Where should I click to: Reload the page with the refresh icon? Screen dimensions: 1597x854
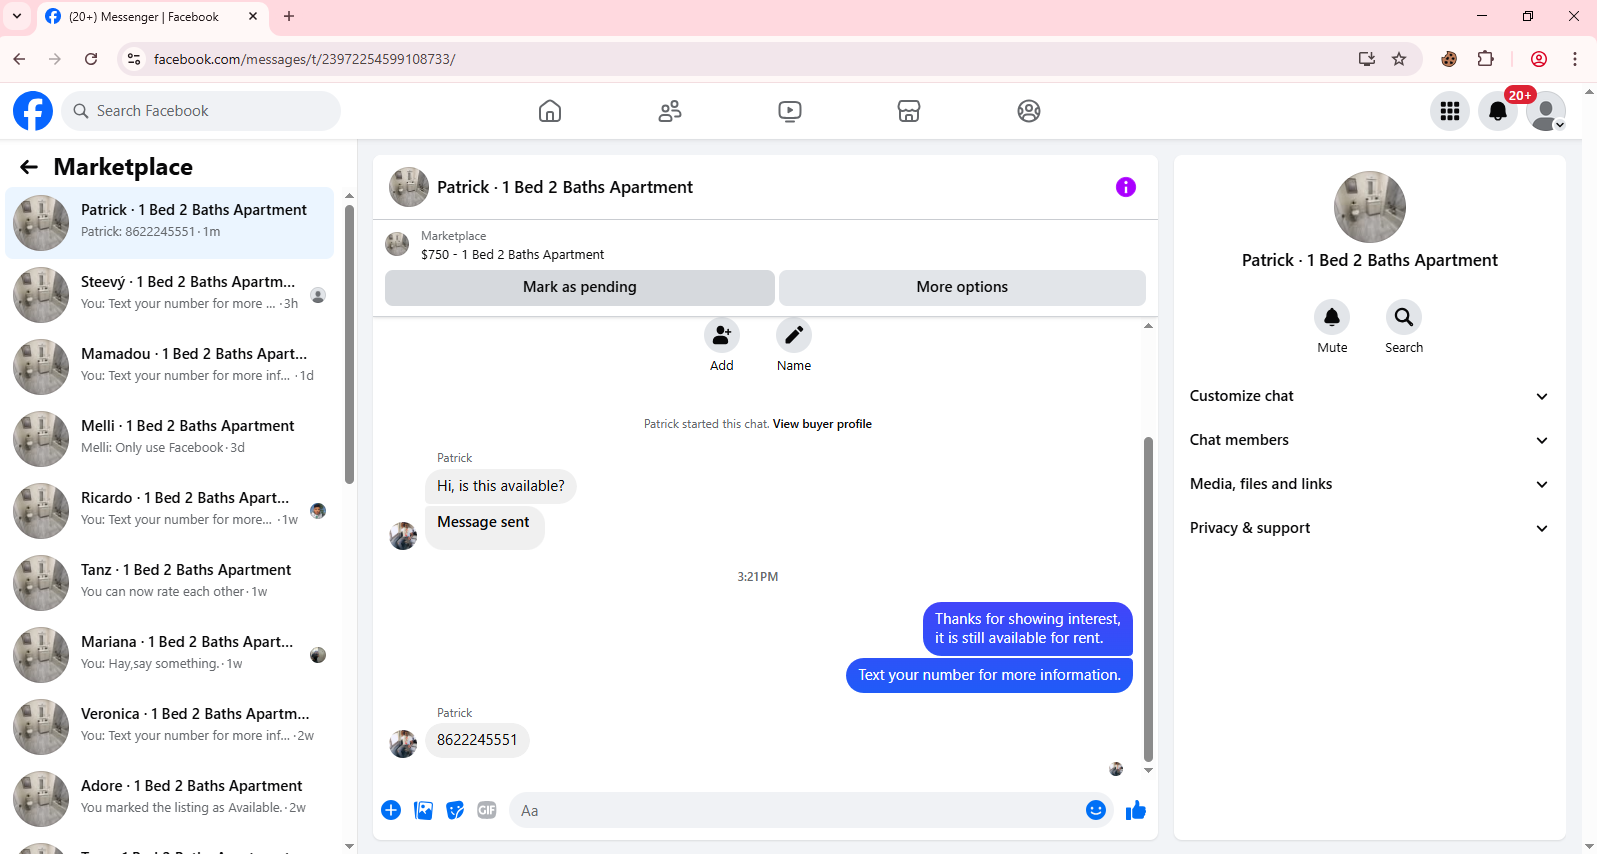[91, 59]
